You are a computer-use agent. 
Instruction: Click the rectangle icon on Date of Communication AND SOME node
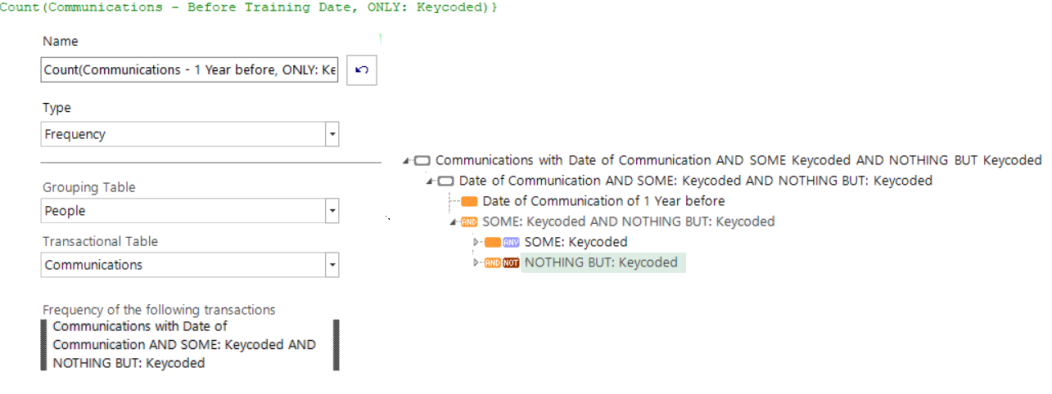click(446, 181)
